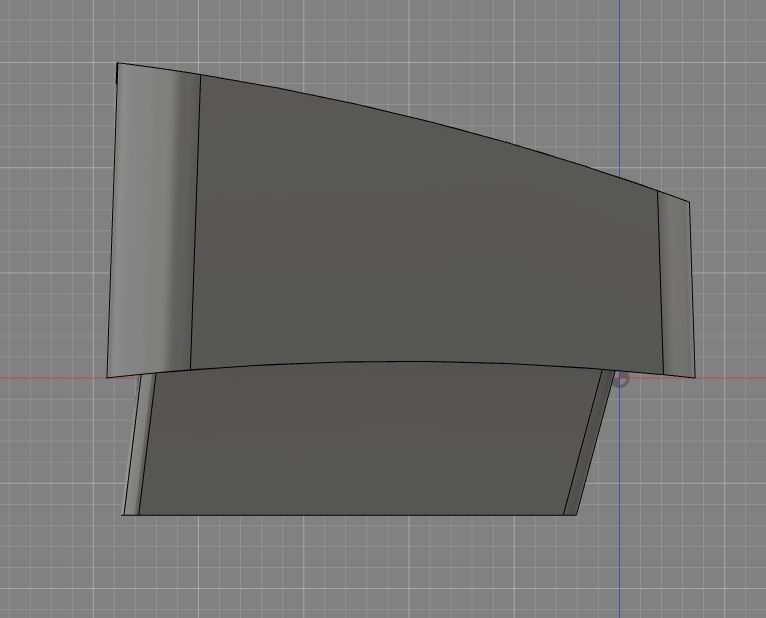Click the far-right outer edge of upper body
Screen dimensions: 766x618
coord(691,290)
